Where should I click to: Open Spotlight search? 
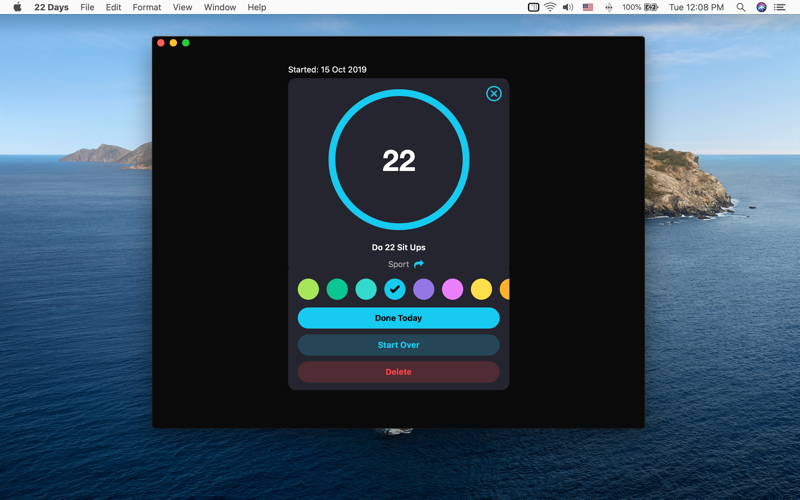click(741, 7)
